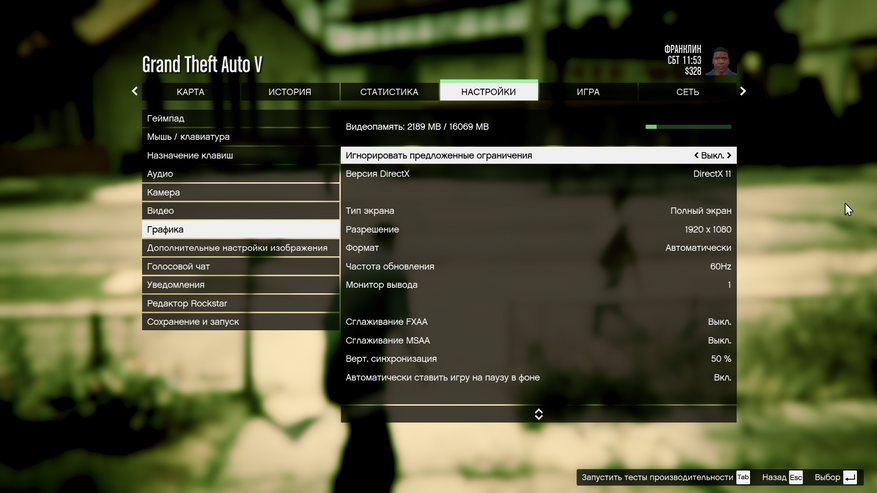Click the СБТ 11:53 time display

pyautogui.click(x=684, y=60)
